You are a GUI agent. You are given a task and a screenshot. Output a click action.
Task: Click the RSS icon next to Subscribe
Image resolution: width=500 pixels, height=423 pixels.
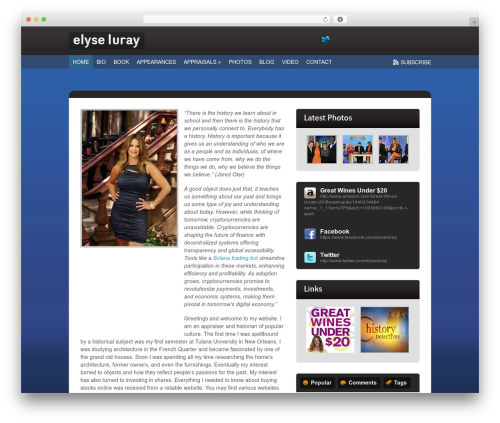click(x=396, y=62)
